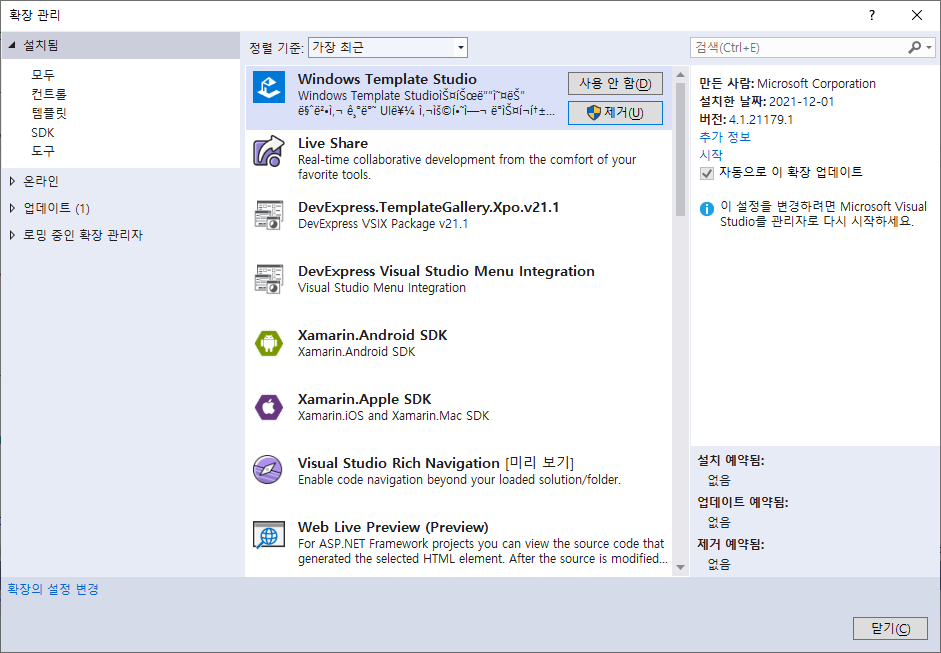Viewport: 941px width, 653px height.
Task: Click the Visual Studio Rich Navigation icon
Action: pos(268,470)
